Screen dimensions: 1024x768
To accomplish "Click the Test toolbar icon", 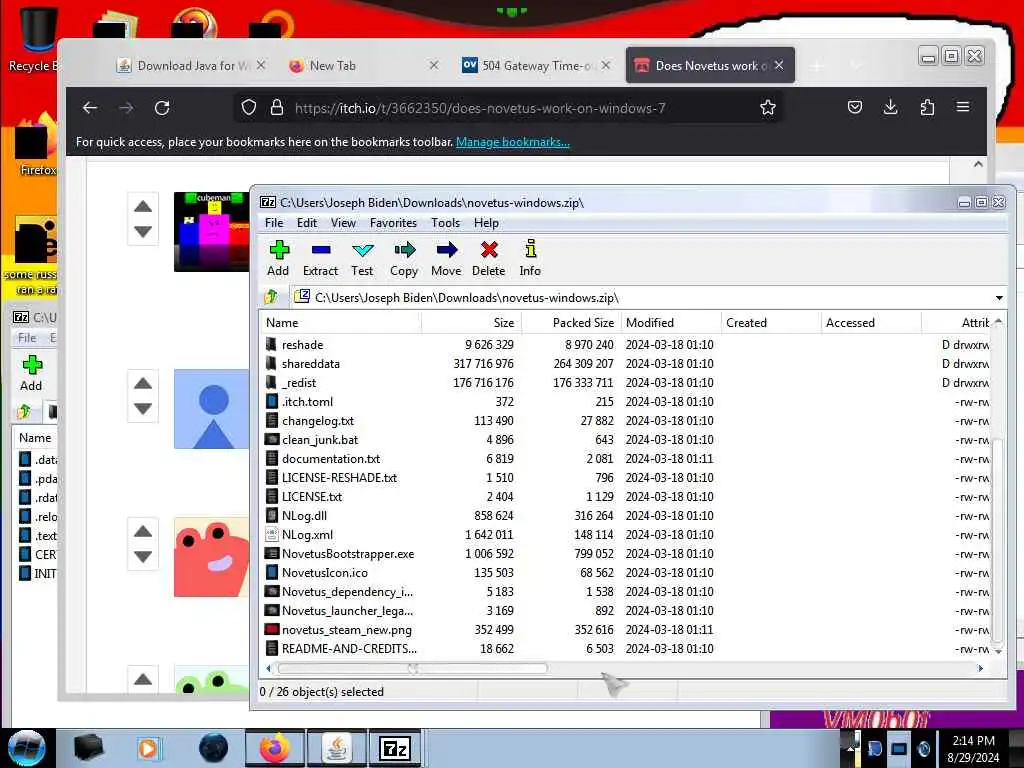I will [x=362, y=259].
